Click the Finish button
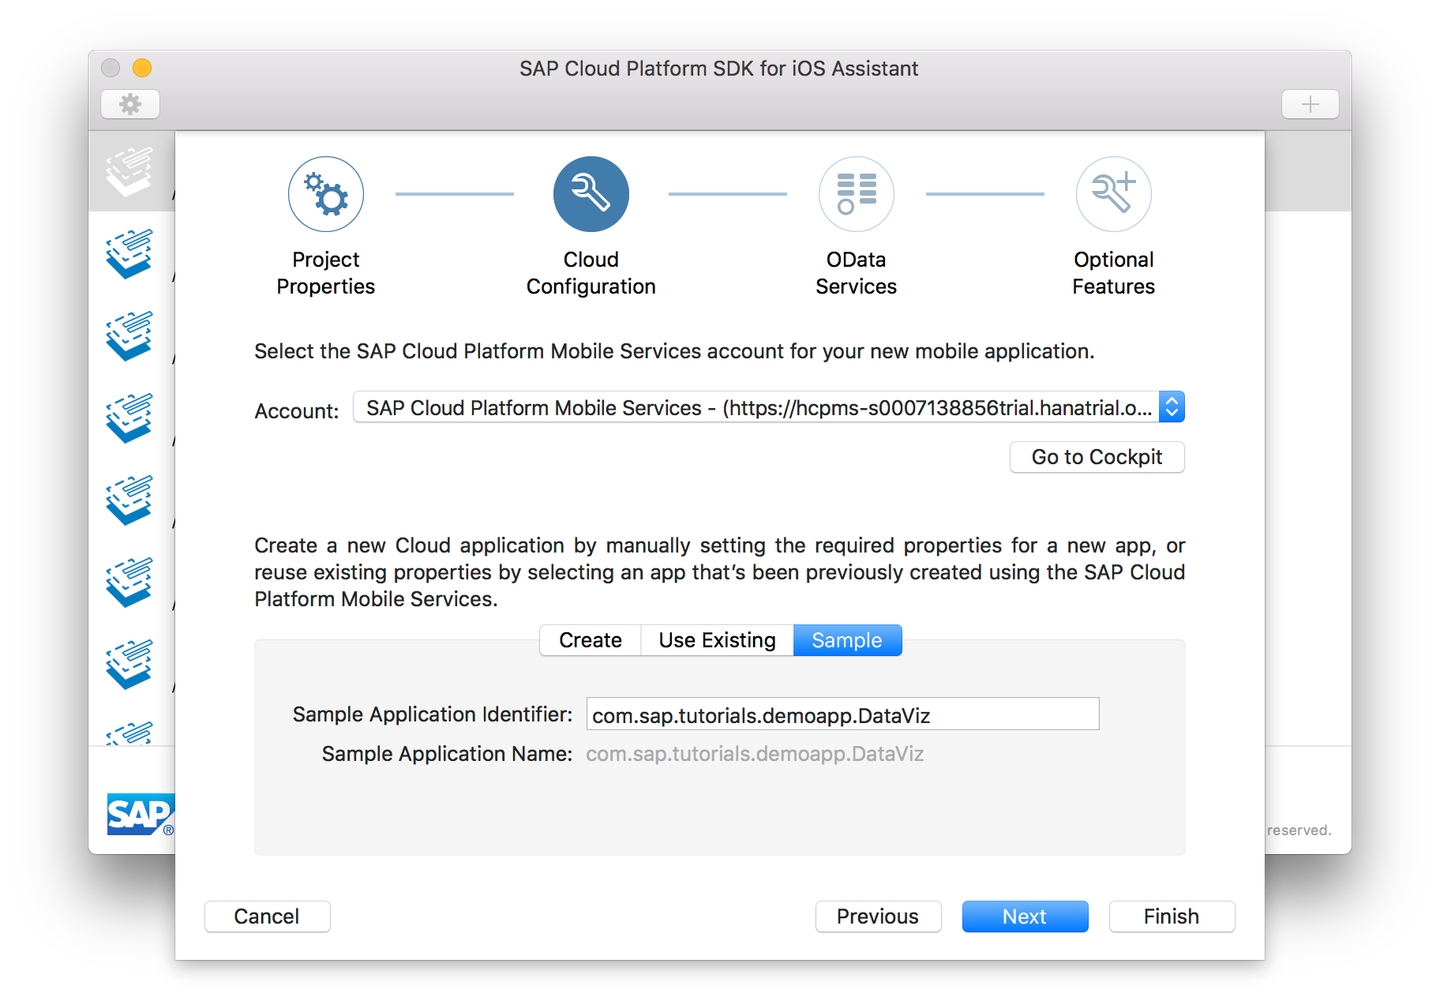The height and width of the screenshot is (993, 1440). tap(1172, 916)
